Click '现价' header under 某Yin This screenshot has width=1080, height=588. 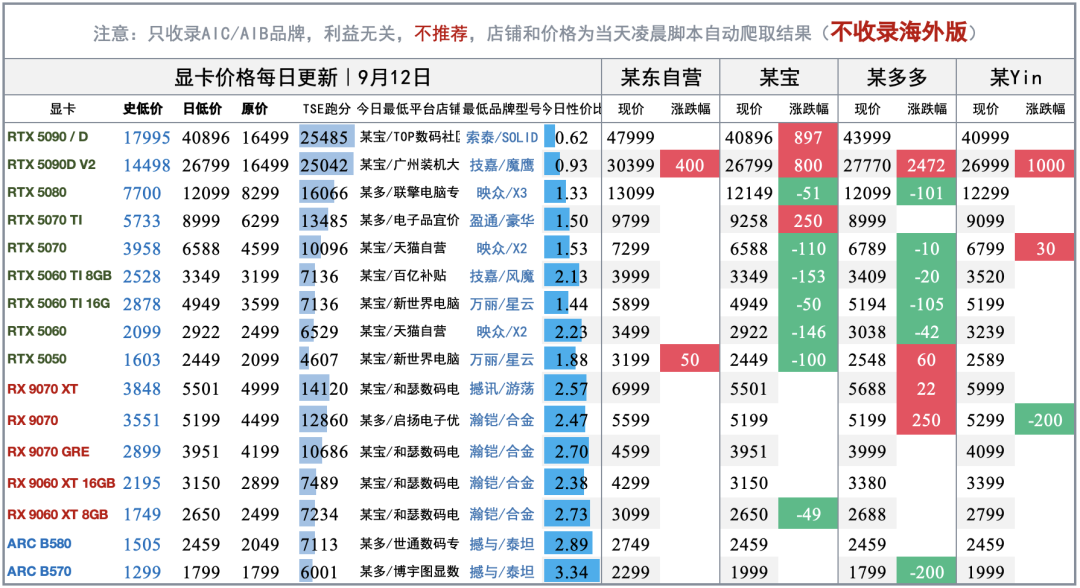[x=986, y=109]
